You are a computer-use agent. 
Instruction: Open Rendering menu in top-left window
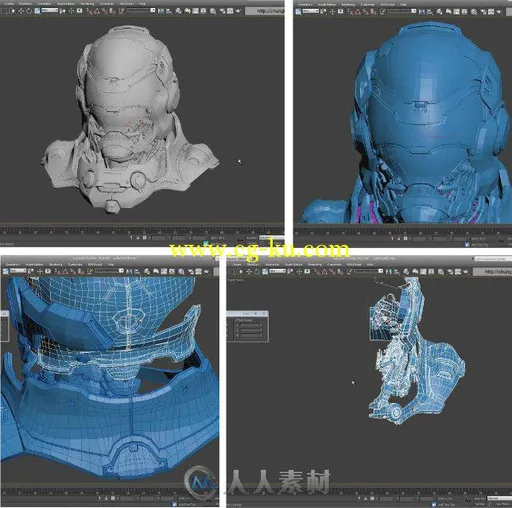(x=87, y=4)
